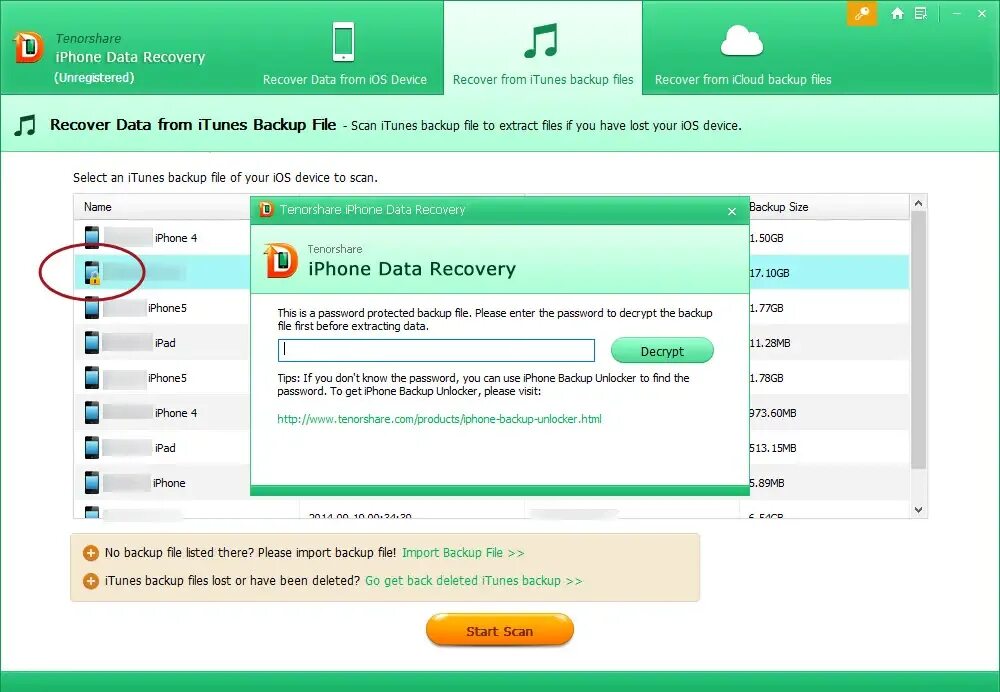
Task: Select the first iPhone 4 backup's device icon
Action: pos(92,237)
